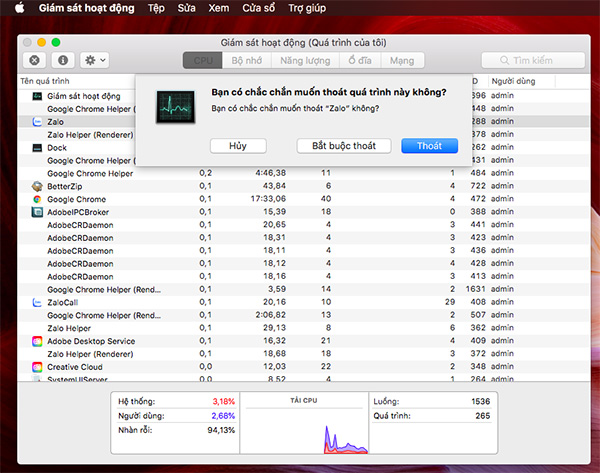Select Google Chrome Helper (Rend... row PID 1631
Screen dimensions: 600x473
point(305,289)
